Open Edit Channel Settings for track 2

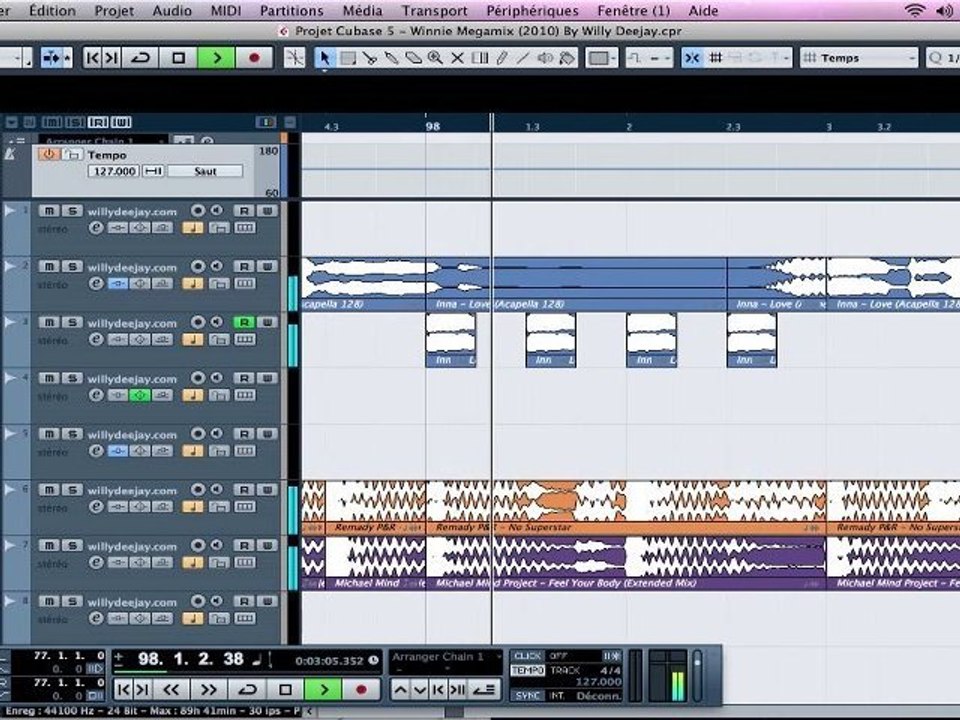pos(96,283)
